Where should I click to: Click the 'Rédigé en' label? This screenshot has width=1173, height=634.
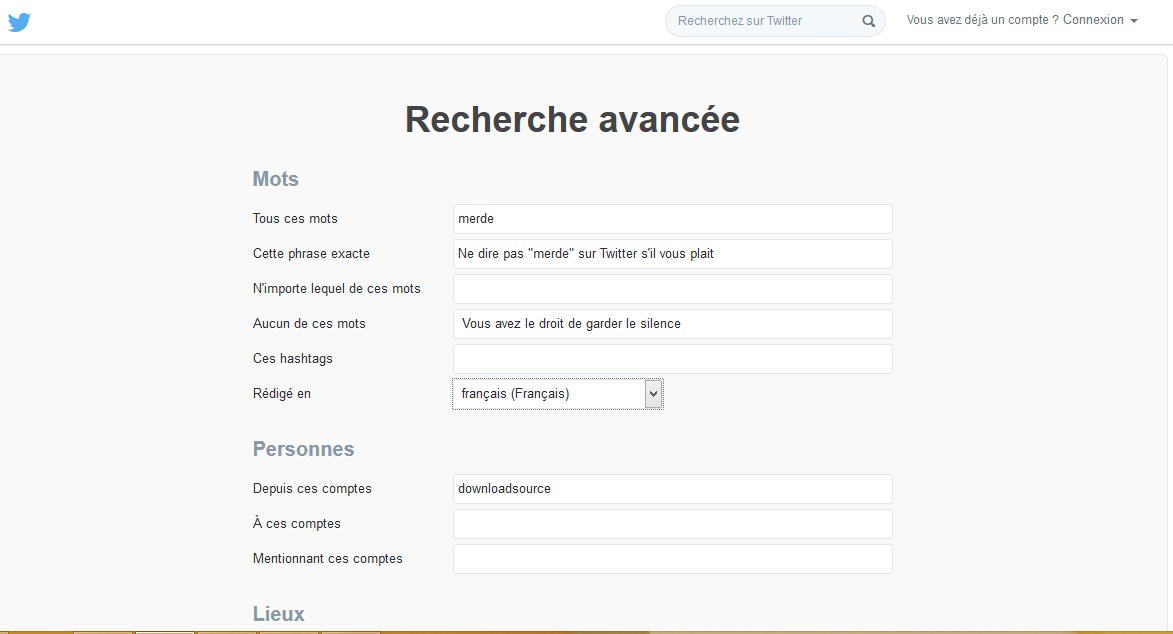281,394
